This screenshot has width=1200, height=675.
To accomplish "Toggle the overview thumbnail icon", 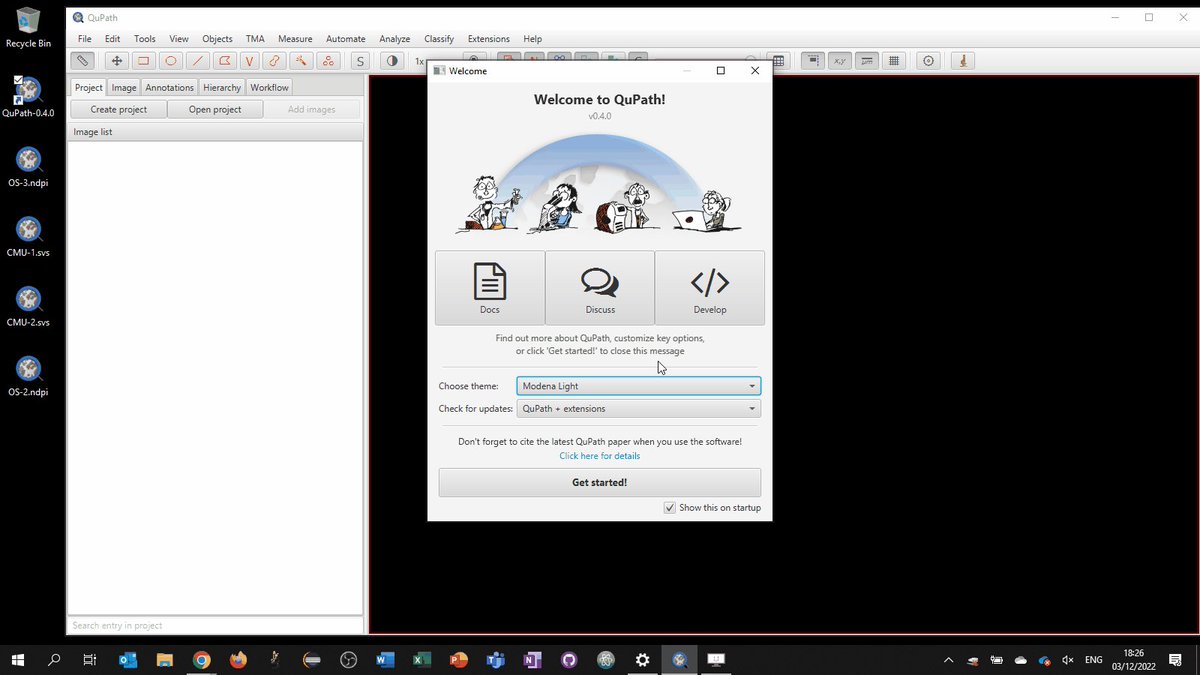I will pyautogui.click(x=814, y=61).
